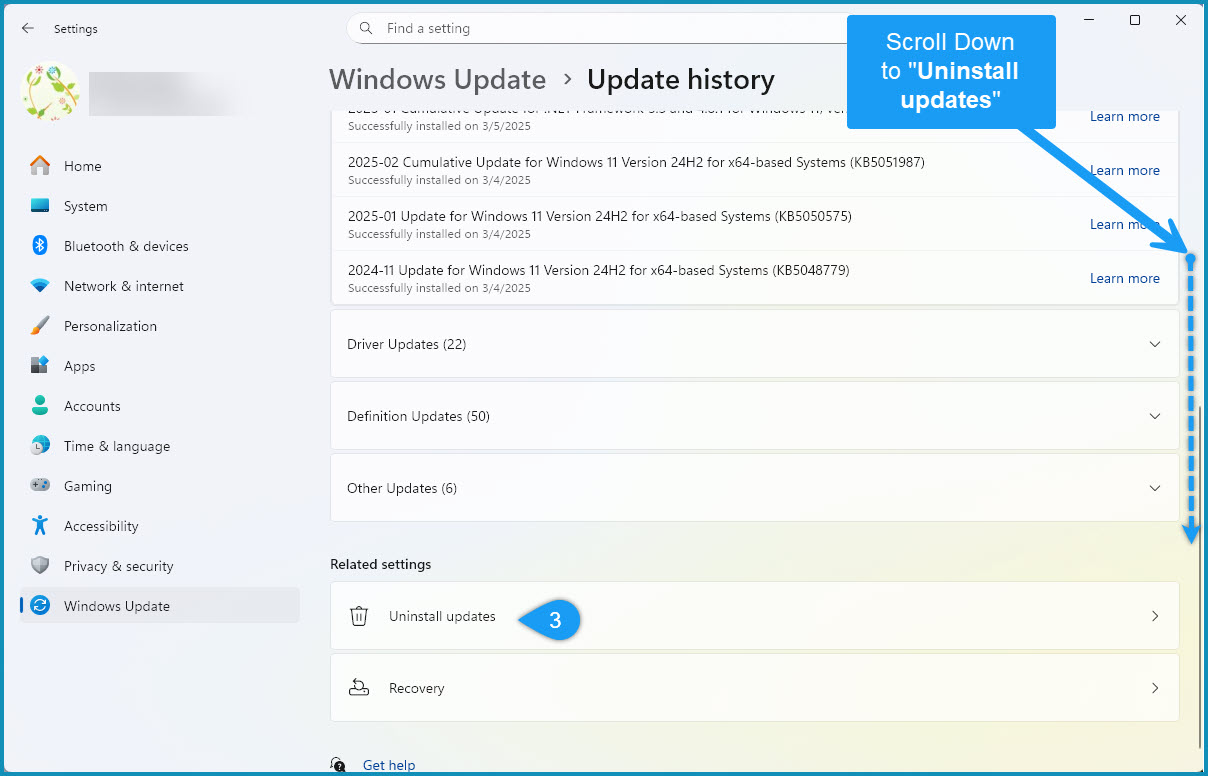Open the Uninstall updates page
This screenshot has height=776, width=1208.
pyautogui.click(x=755, y=616)
